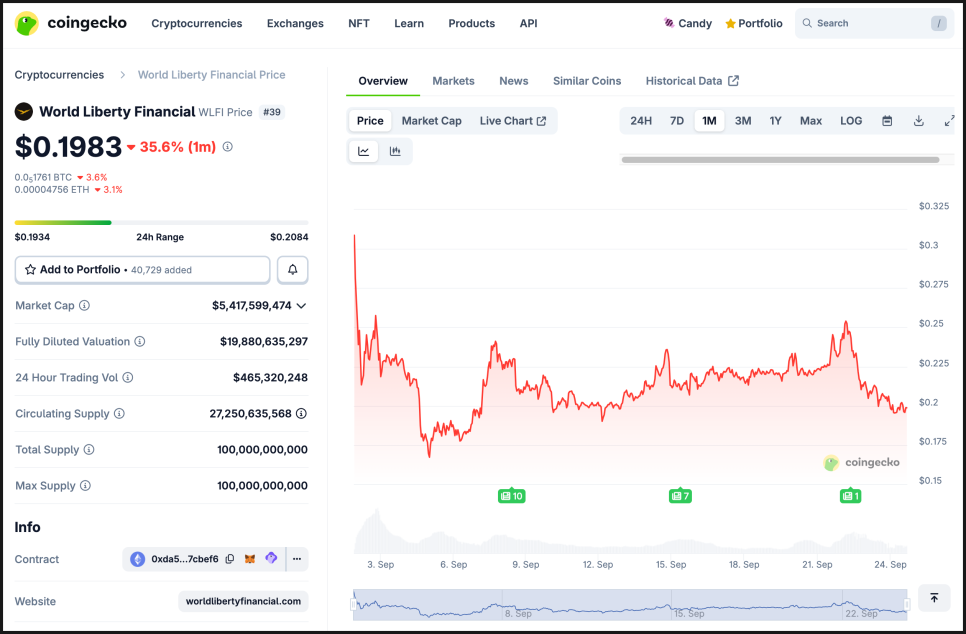Image resolution: width=966 pixels, height=634 pixels.
Task: Add token to MetaMask fox icon
Action: [250, 559]
